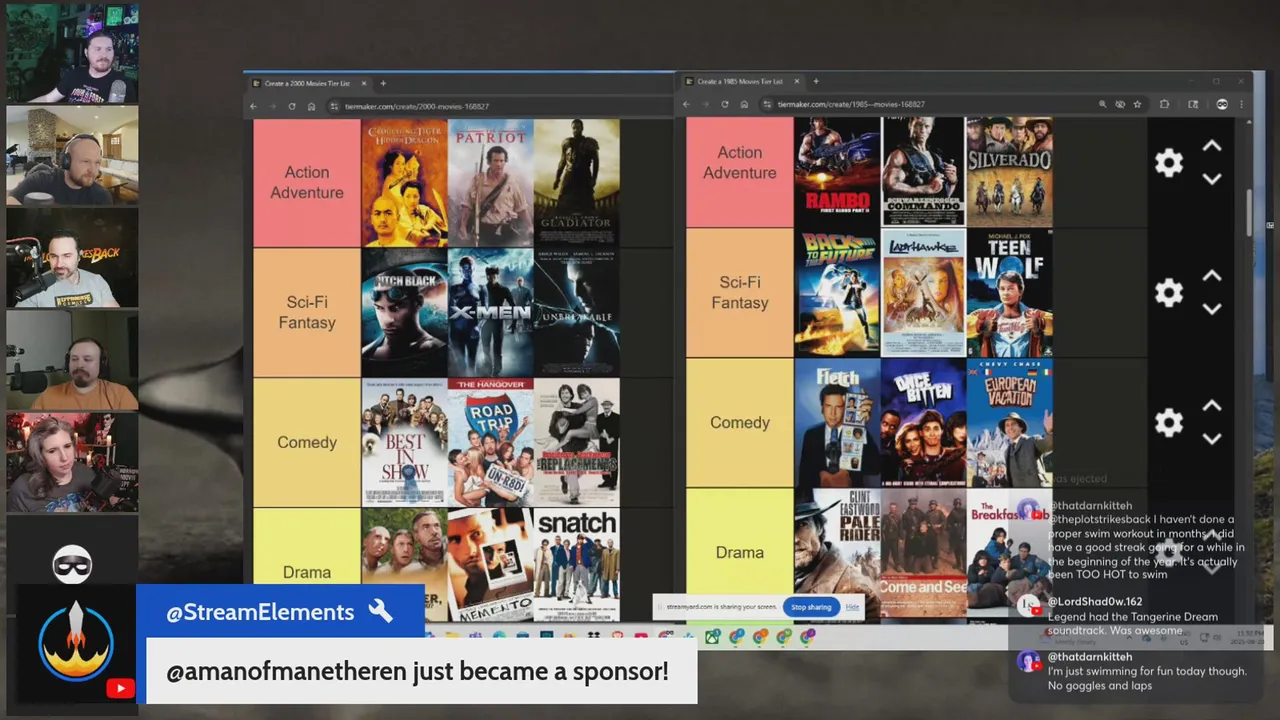The width and height of the screenshot is (1280, 720).
Task: Open settings gear for 1985 Action Adventure row
Action: tap(1169, 163)
